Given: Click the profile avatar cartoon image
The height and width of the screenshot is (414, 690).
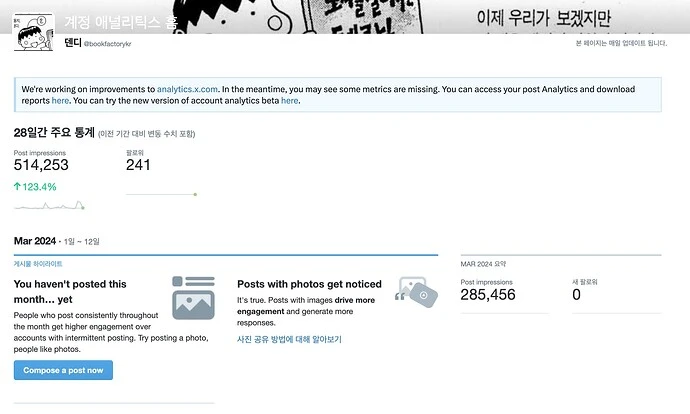Looking at the screenshot, I should [34, 32].
